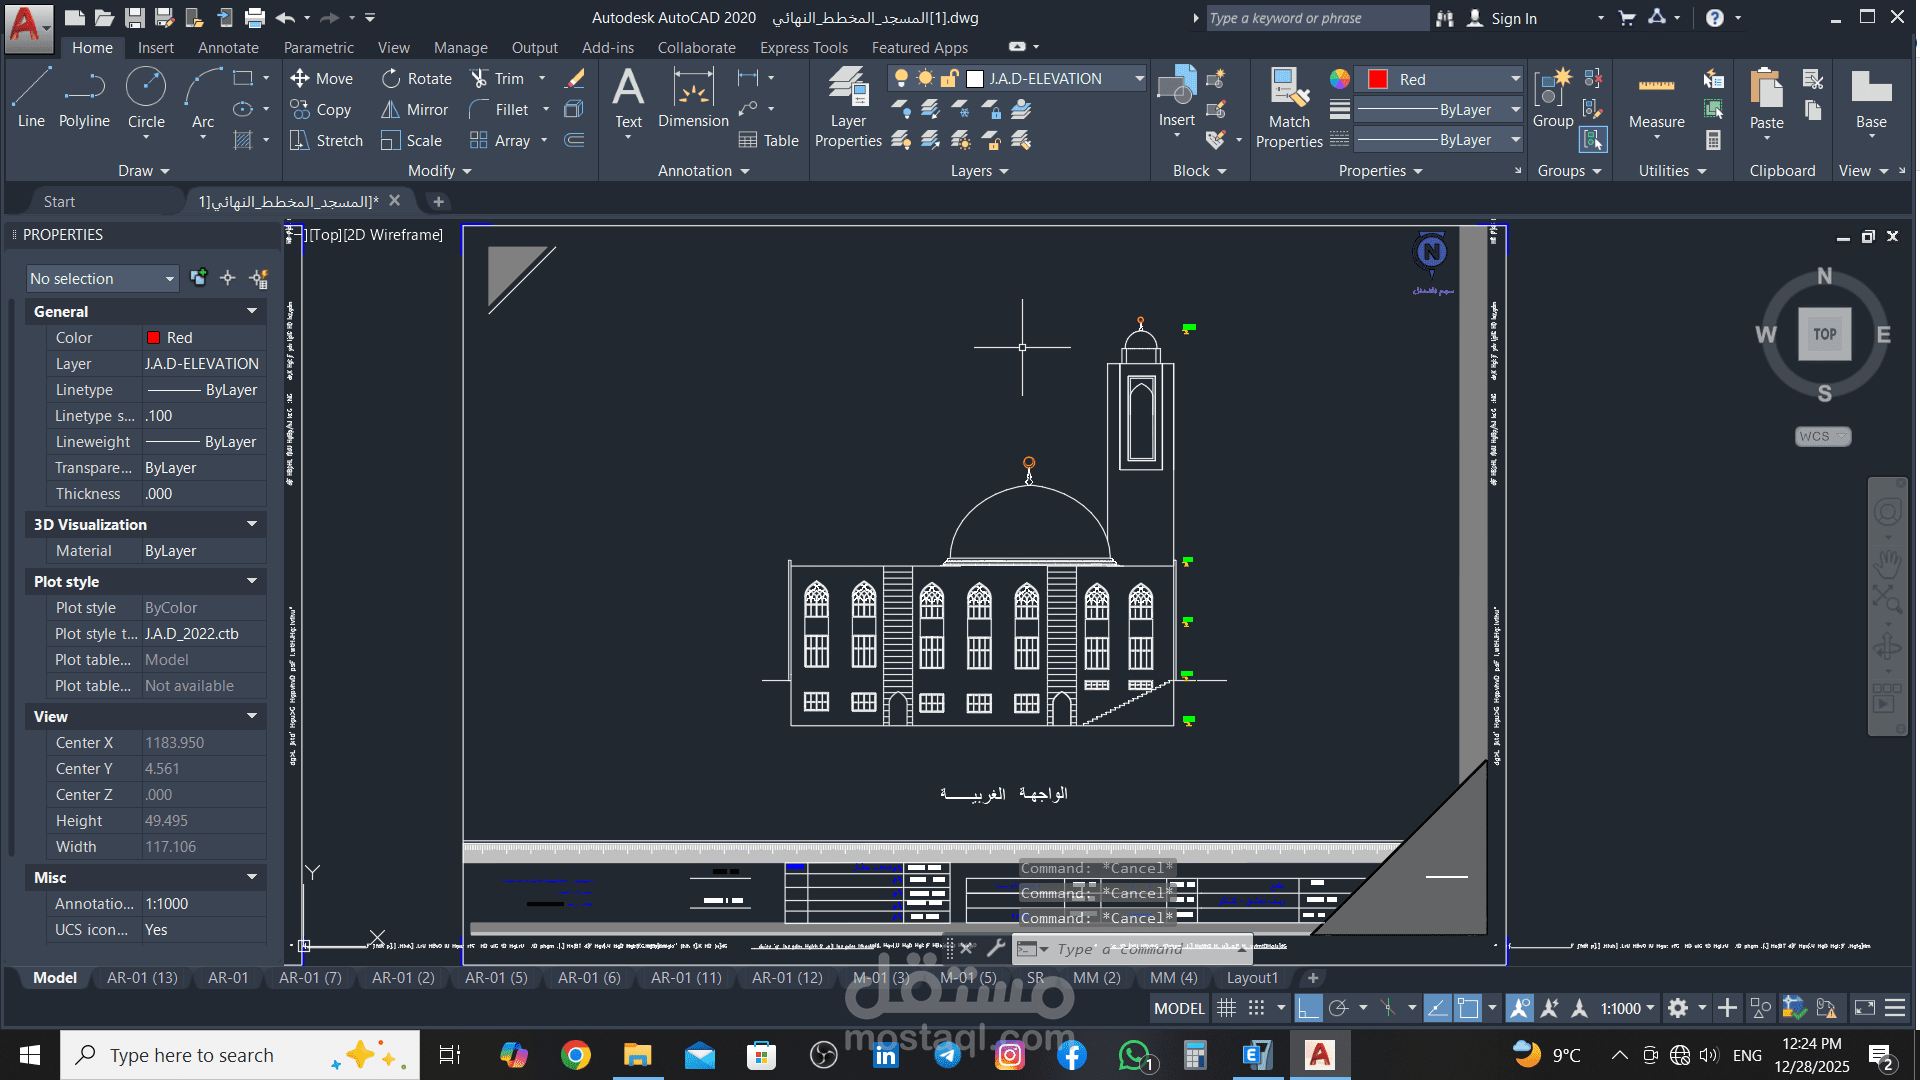Collapse the General properties section
This screenshot has height=1080, width=1920.
252,311
